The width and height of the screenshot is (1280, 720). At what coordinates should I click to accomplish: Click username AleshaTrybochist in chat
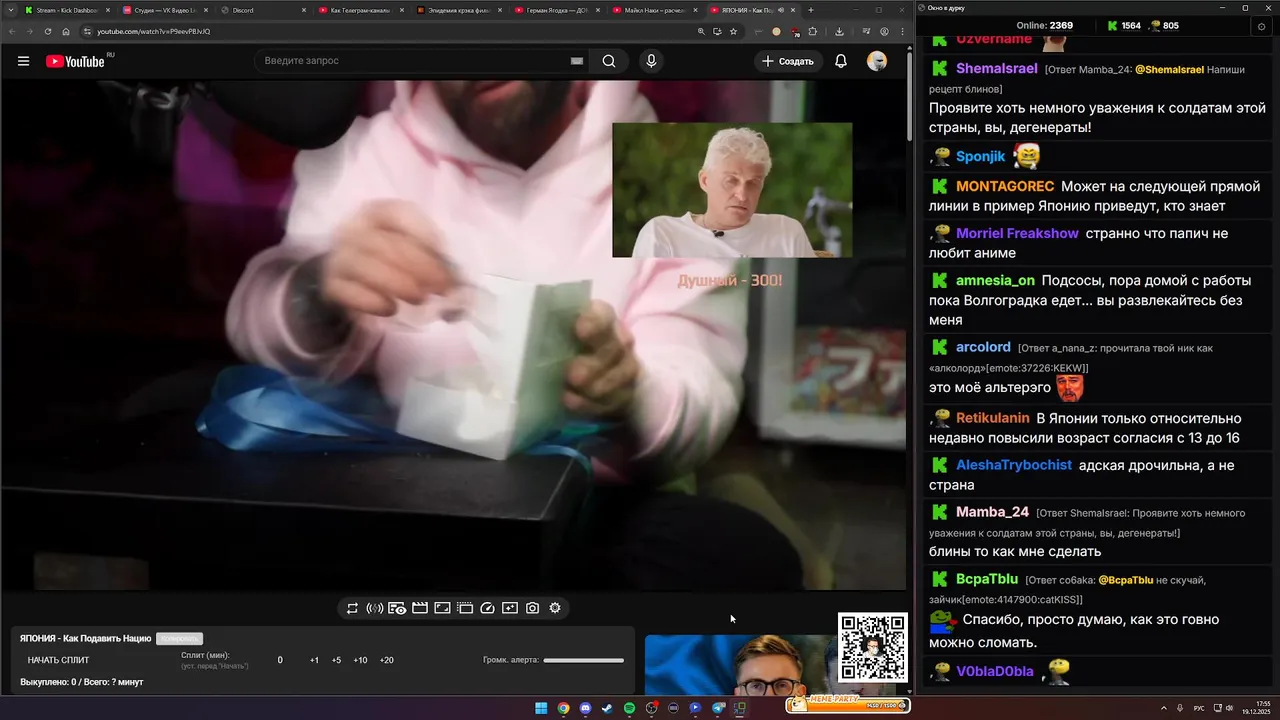point(1014,465)
